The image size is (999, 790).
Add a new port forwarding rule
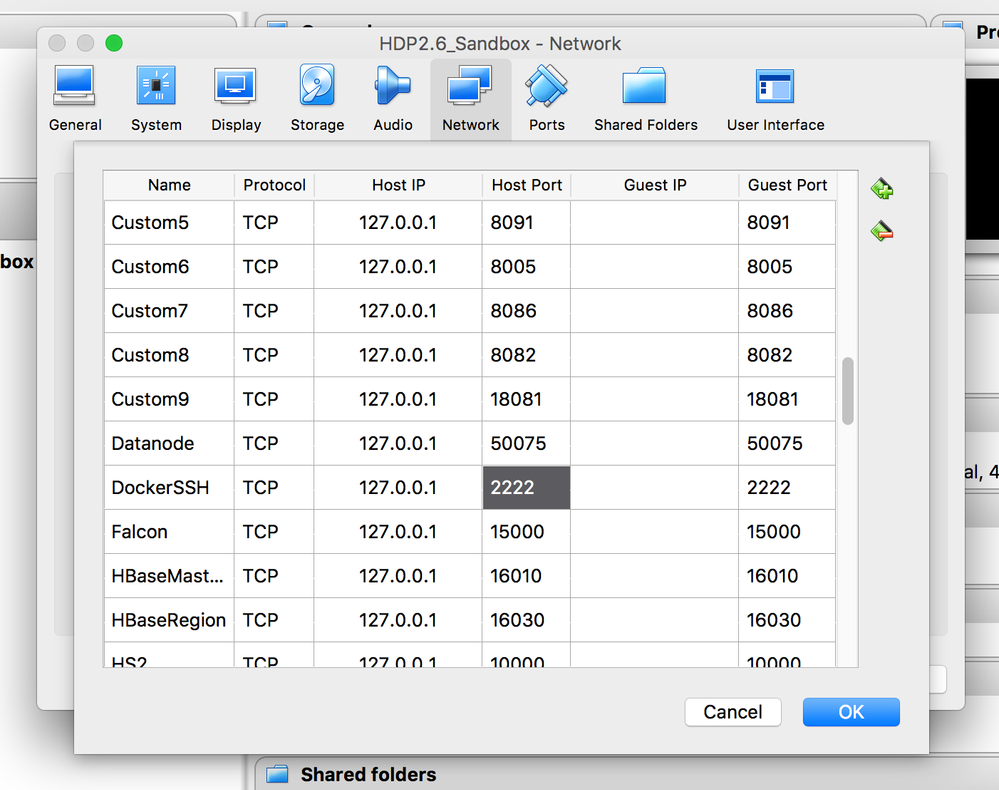(x=881, y=188)
